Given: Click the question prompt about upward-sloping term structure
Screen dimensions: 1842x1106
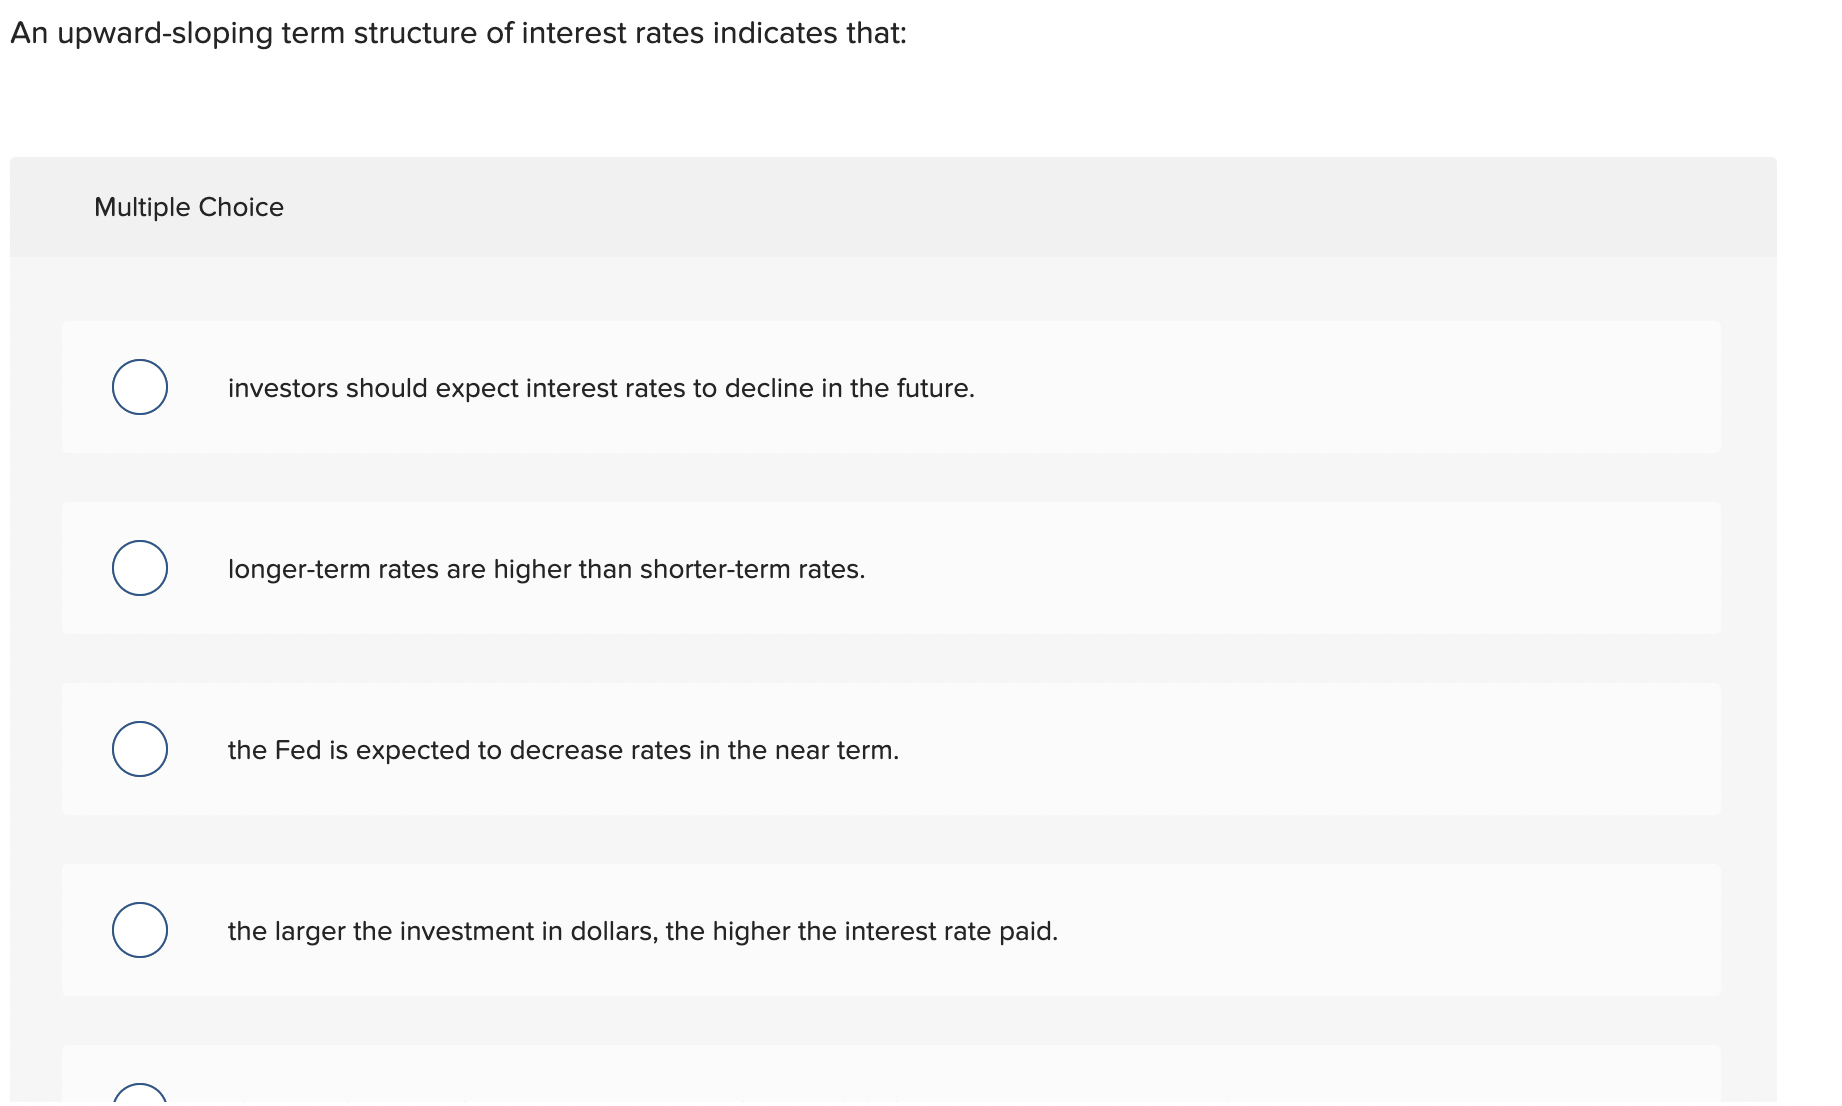Looking at the screenshot, I should click(x=458, y=33).
